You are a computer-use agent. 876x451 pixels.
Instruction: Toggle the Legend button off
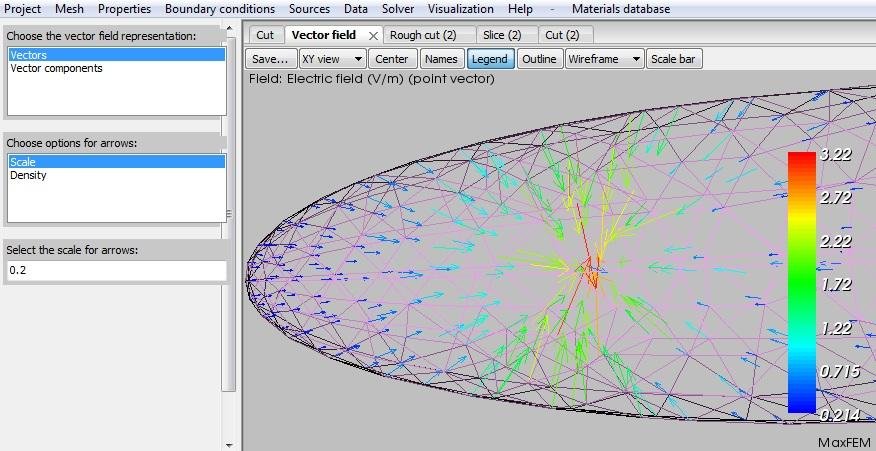click(x=490, y=59)
